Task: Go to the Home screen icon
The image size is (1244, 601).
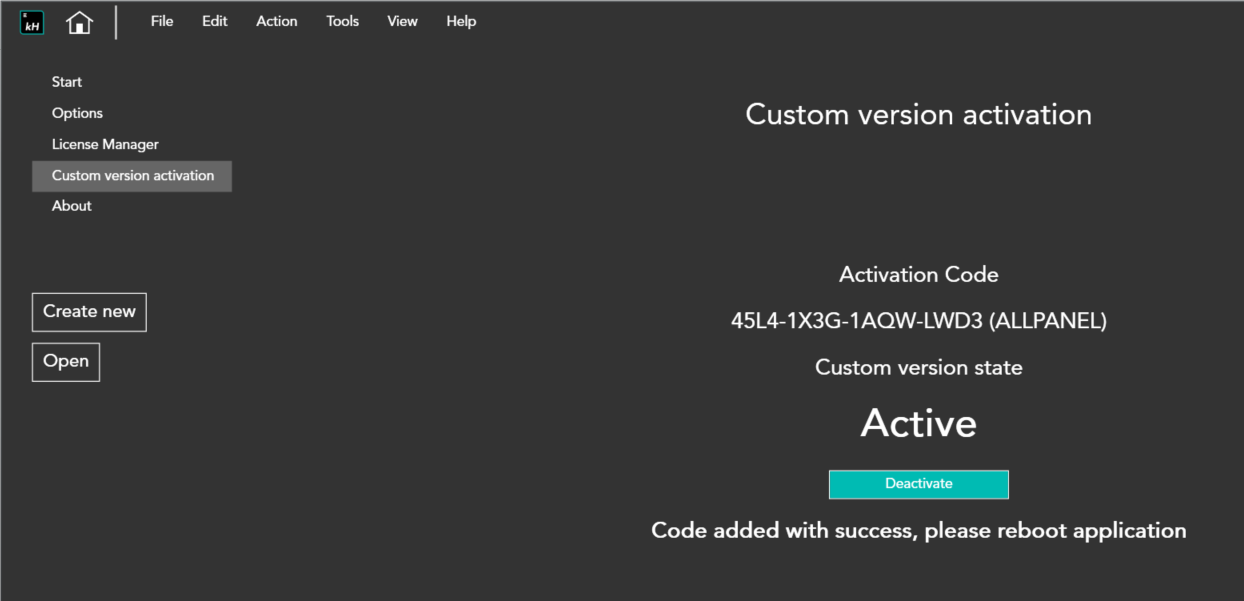Action: [x=79, y=22]
